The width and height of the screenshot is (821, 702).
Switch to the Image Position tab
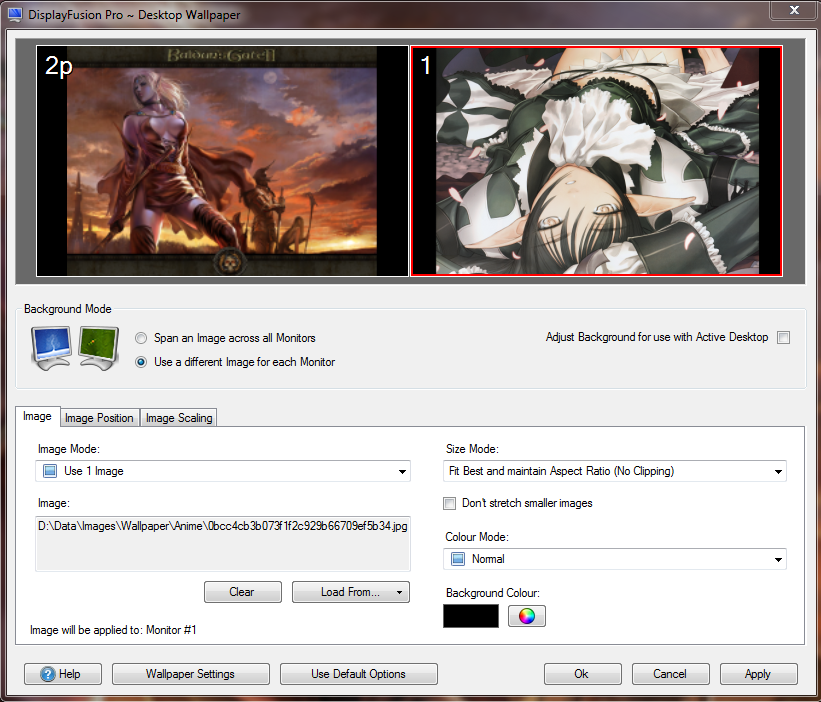[x=100, y=418]
